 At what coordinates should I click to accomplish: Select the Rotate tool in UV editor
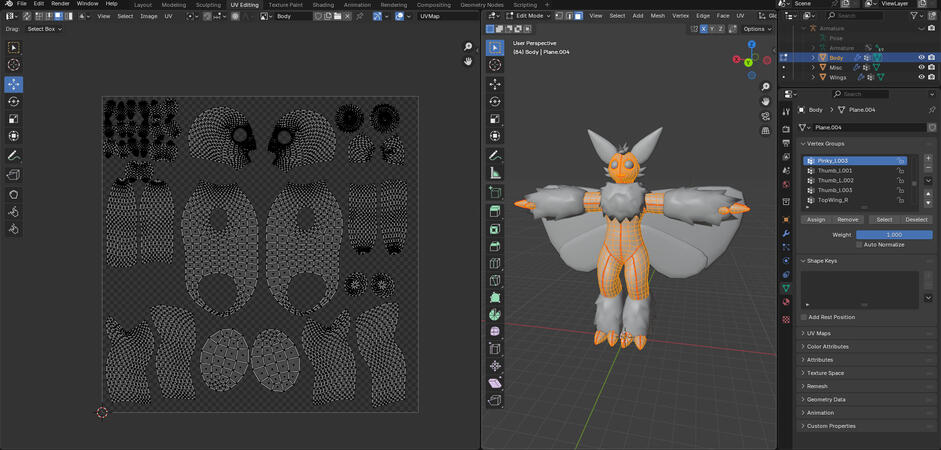click(x=14, y=102)
